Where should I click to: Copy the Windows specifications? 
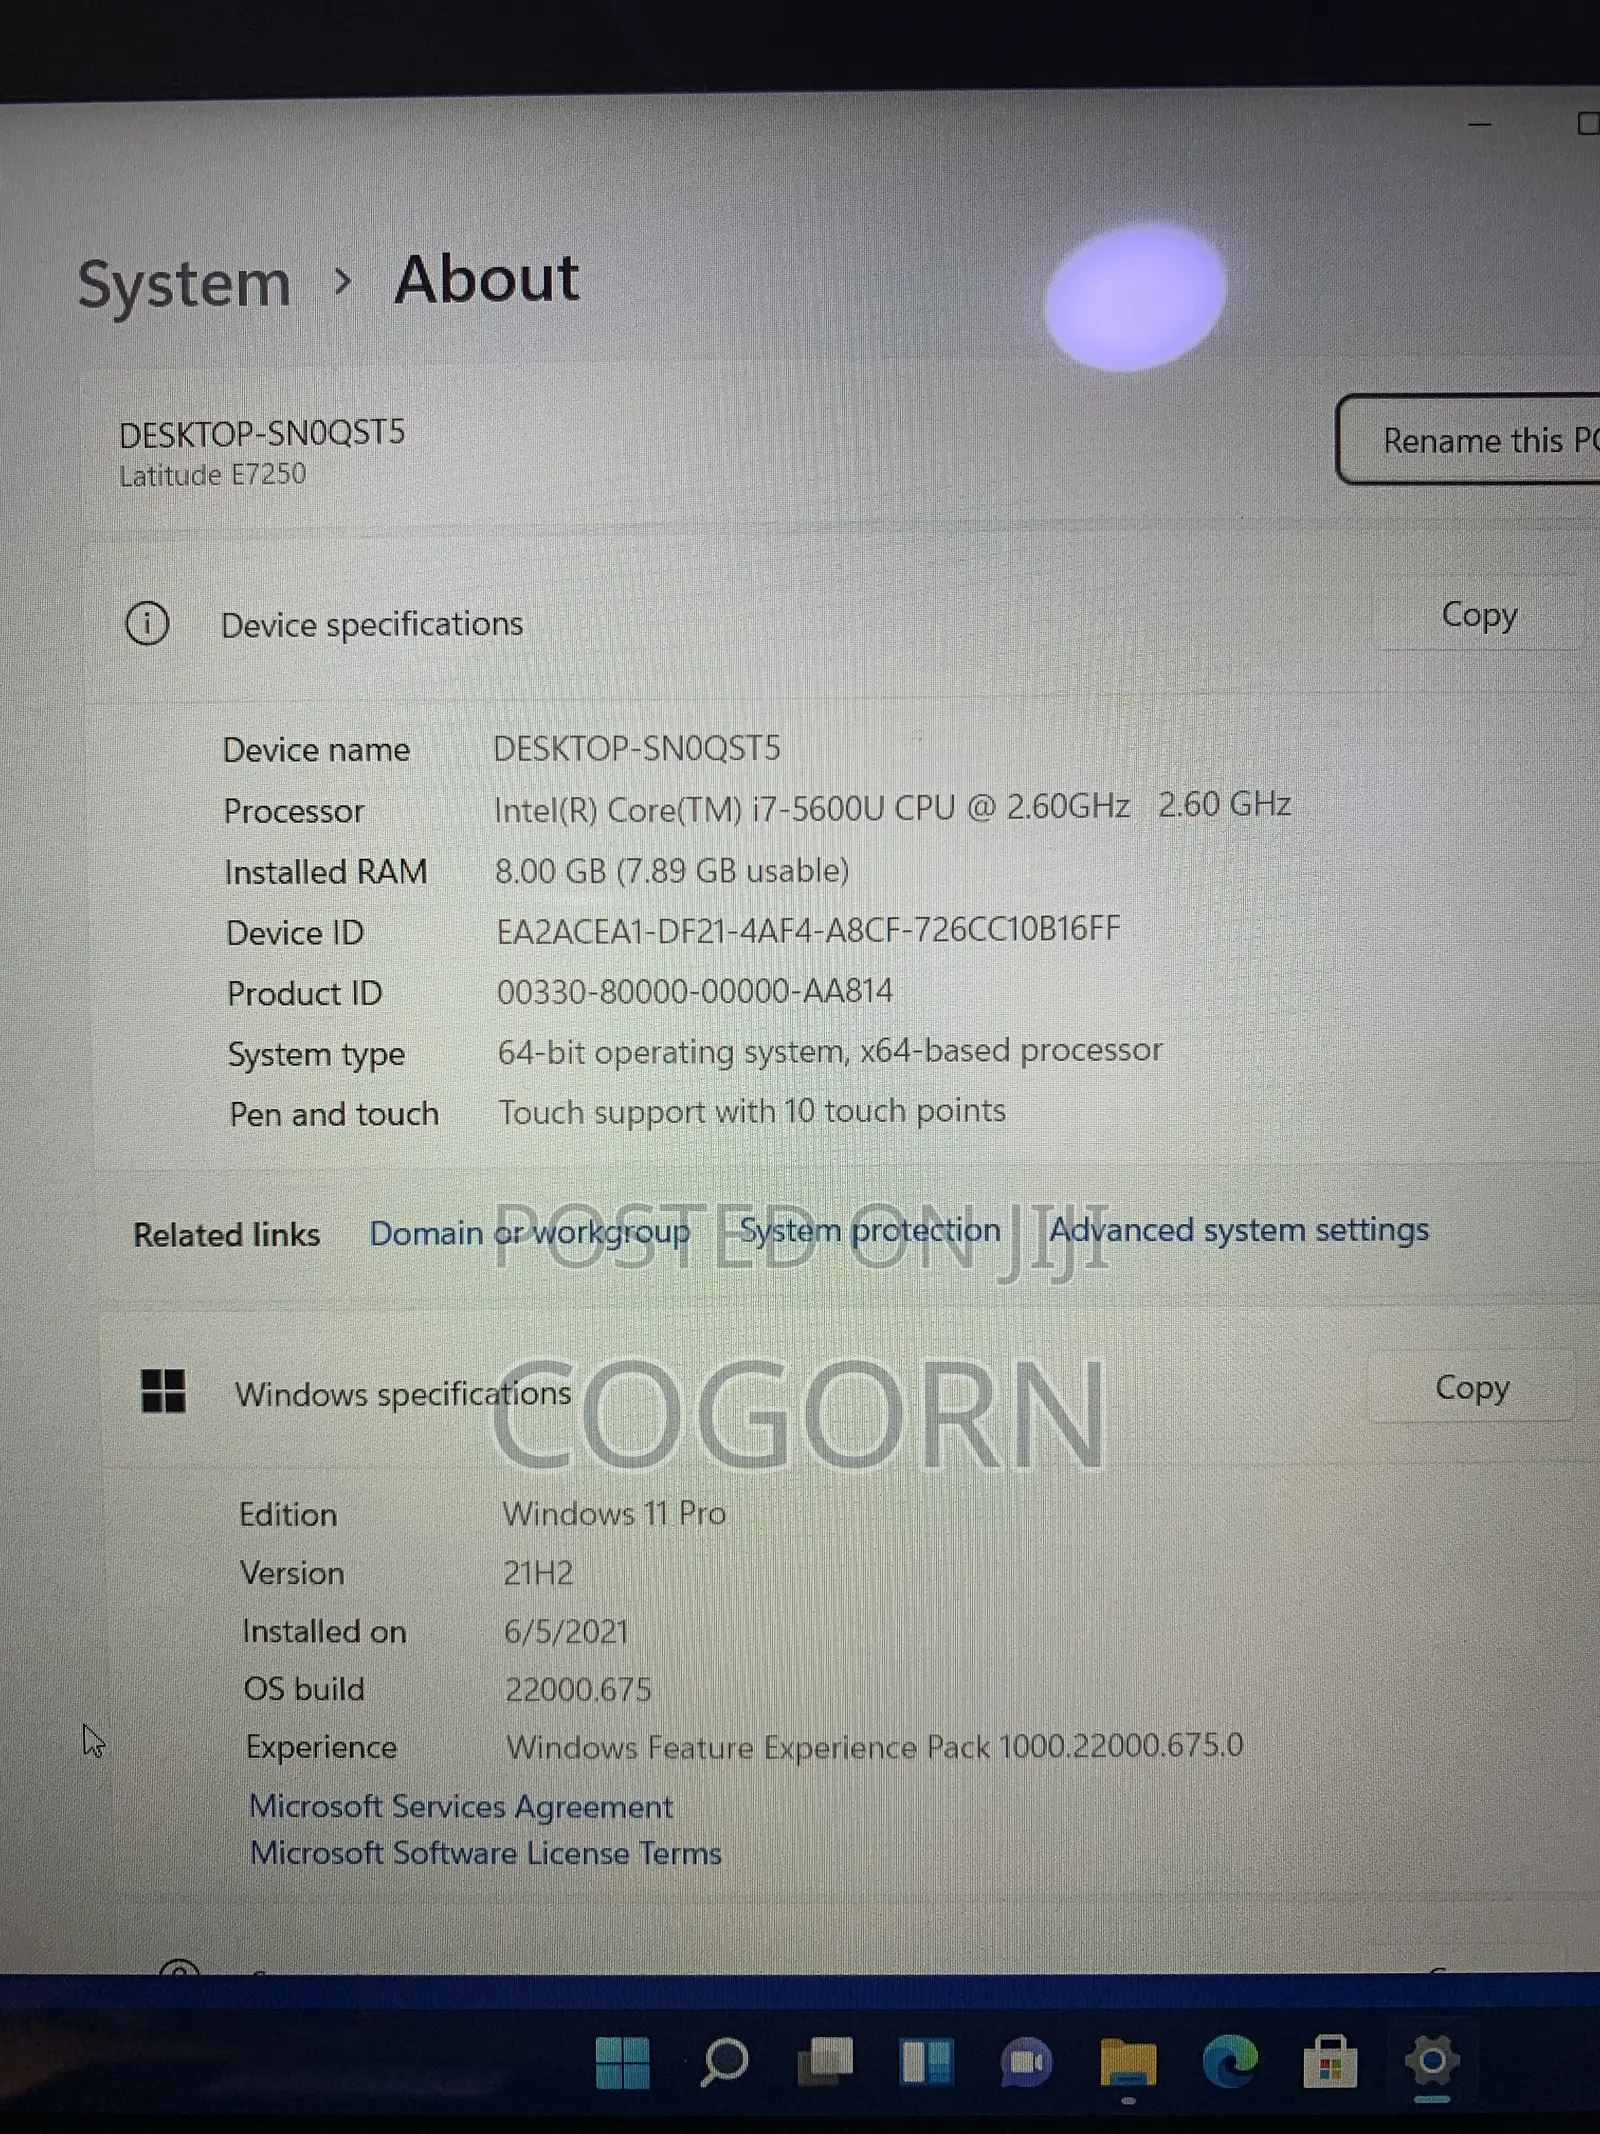(x=1471, y=1387)
